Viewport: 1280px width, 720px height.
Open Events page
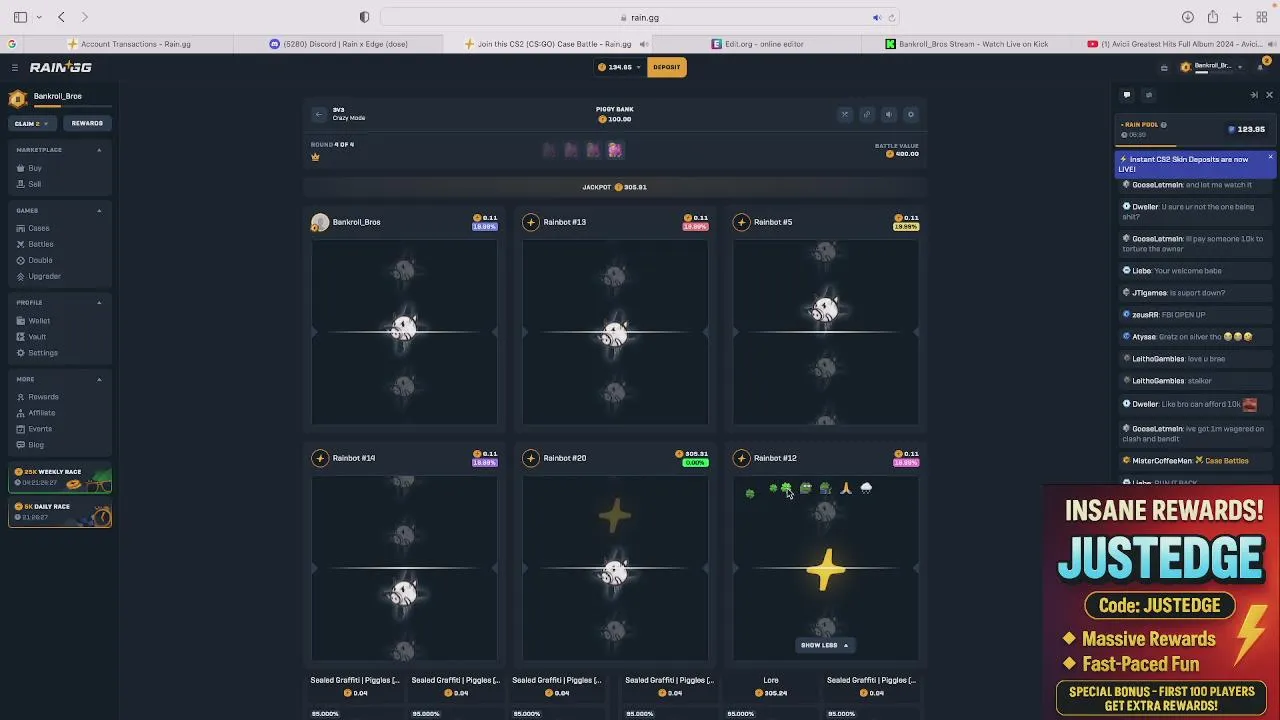click(x=34, y=429)
